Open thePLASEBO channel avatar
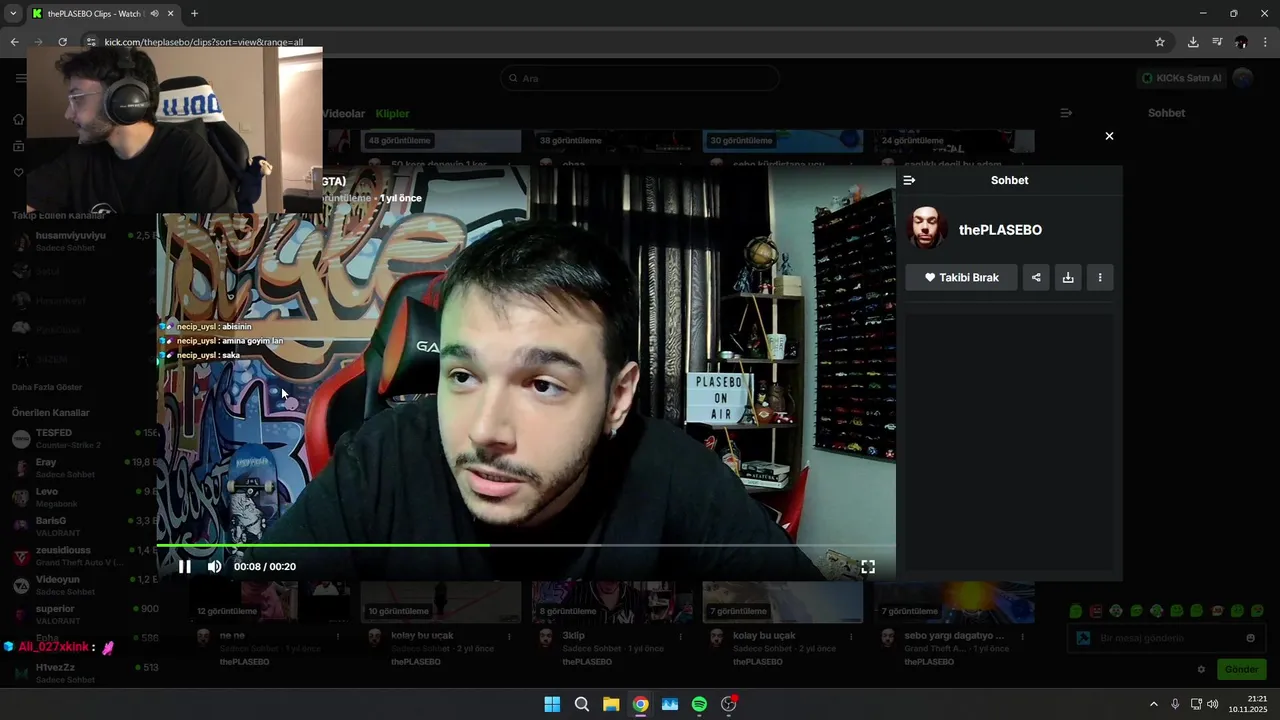 (927, 229)
